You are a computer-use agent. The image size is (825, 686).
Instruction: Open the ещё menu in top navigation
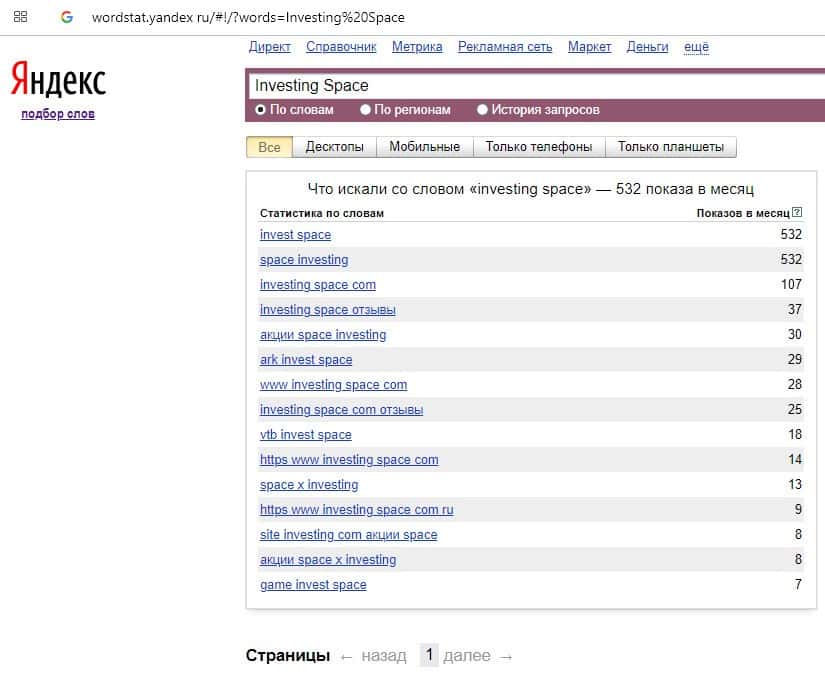(696, 47)
